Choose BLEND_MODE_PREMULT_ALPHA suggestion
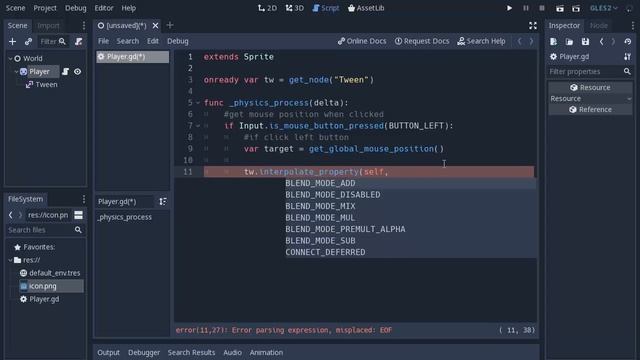 click(x=410, y=229)
